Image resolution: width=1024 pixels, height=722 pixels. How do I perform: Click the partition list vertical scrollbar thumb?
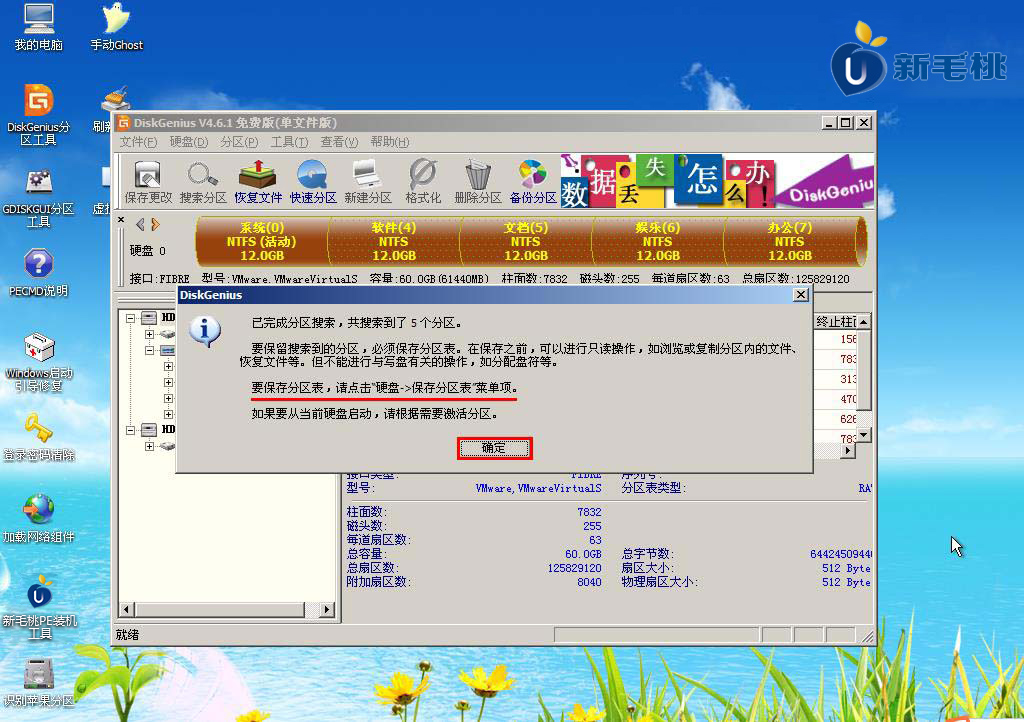[x=864, y=369]
